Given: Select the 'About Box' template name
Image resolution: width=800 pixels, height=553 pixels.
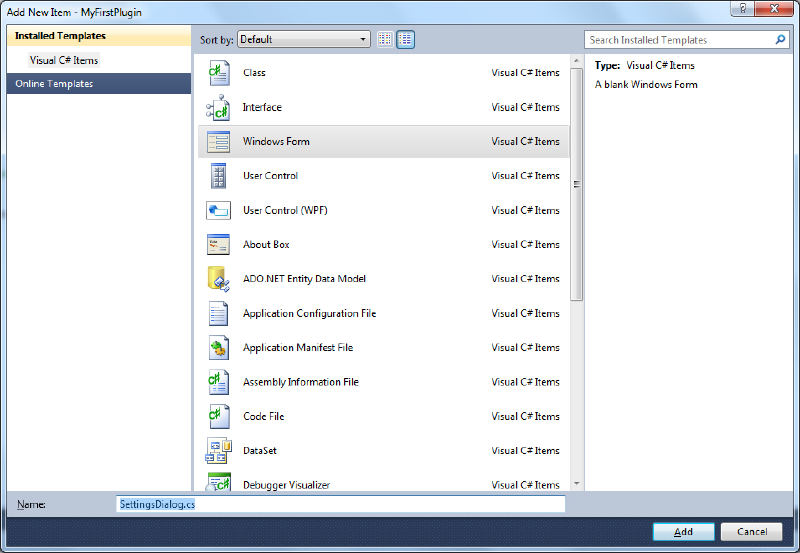Looking at the screenshot, I should [266, 244].
